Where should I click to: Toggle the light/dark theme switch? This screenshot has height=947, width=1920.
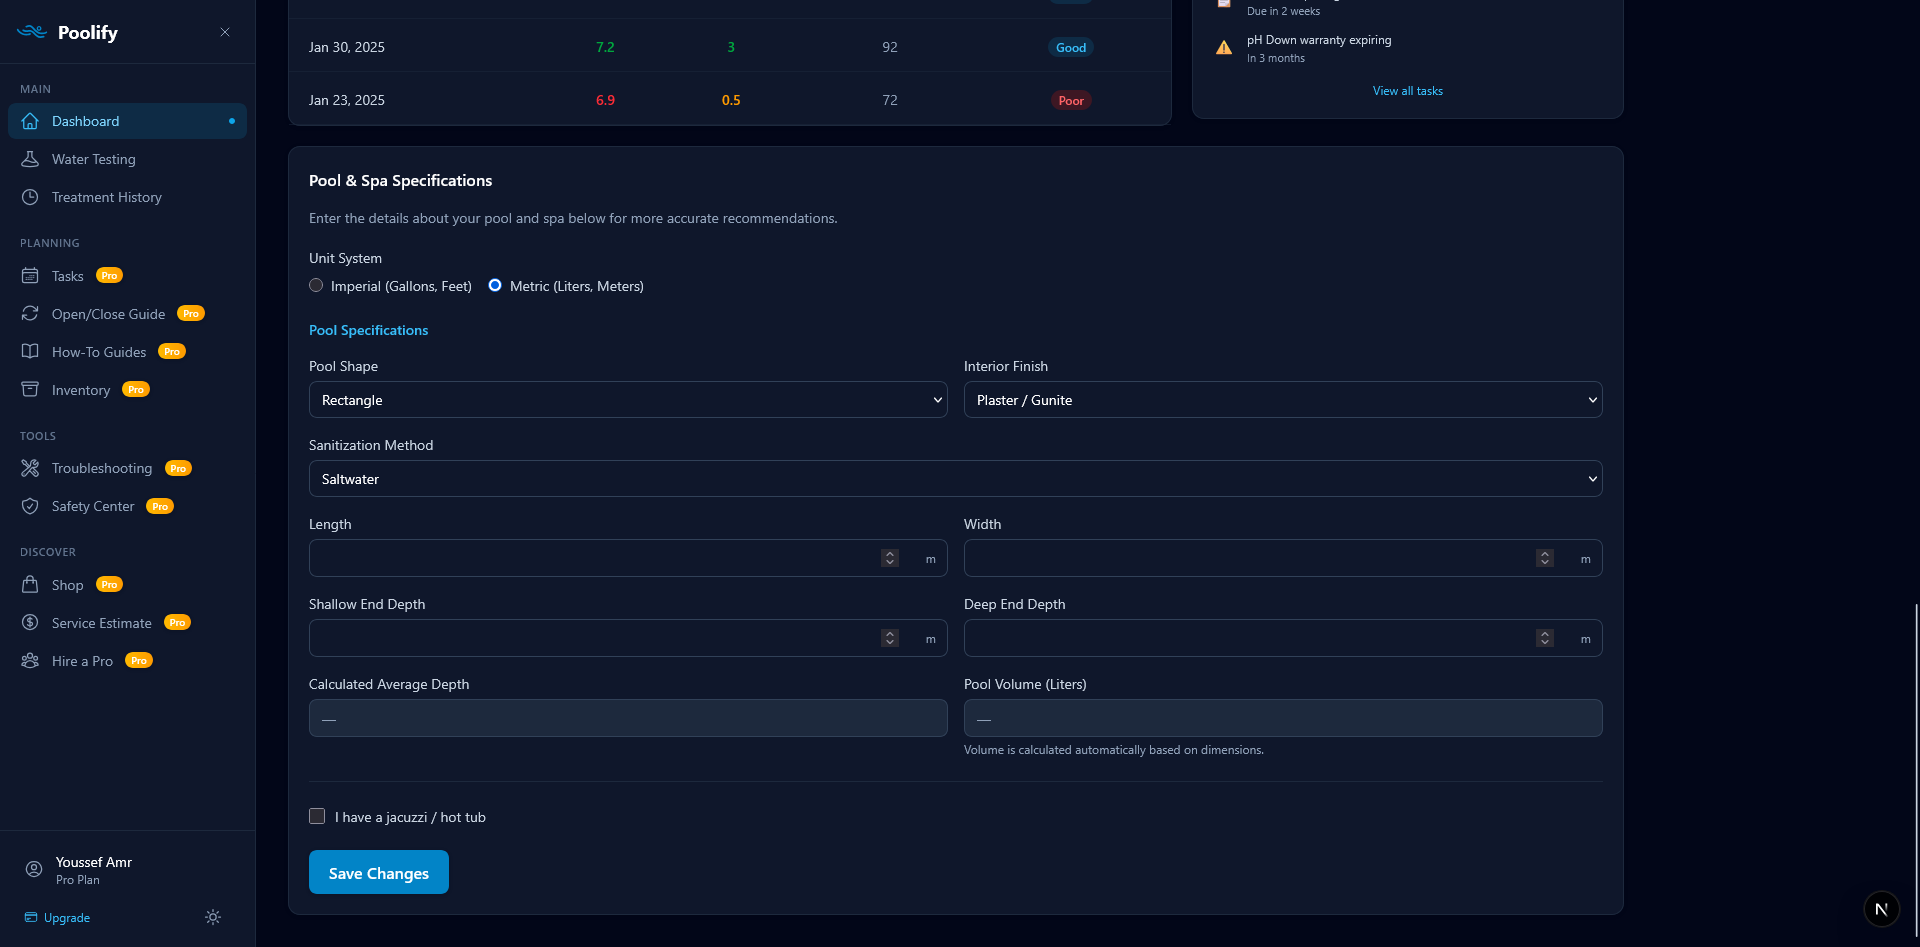pyautogui.click(x=212, y=917)
